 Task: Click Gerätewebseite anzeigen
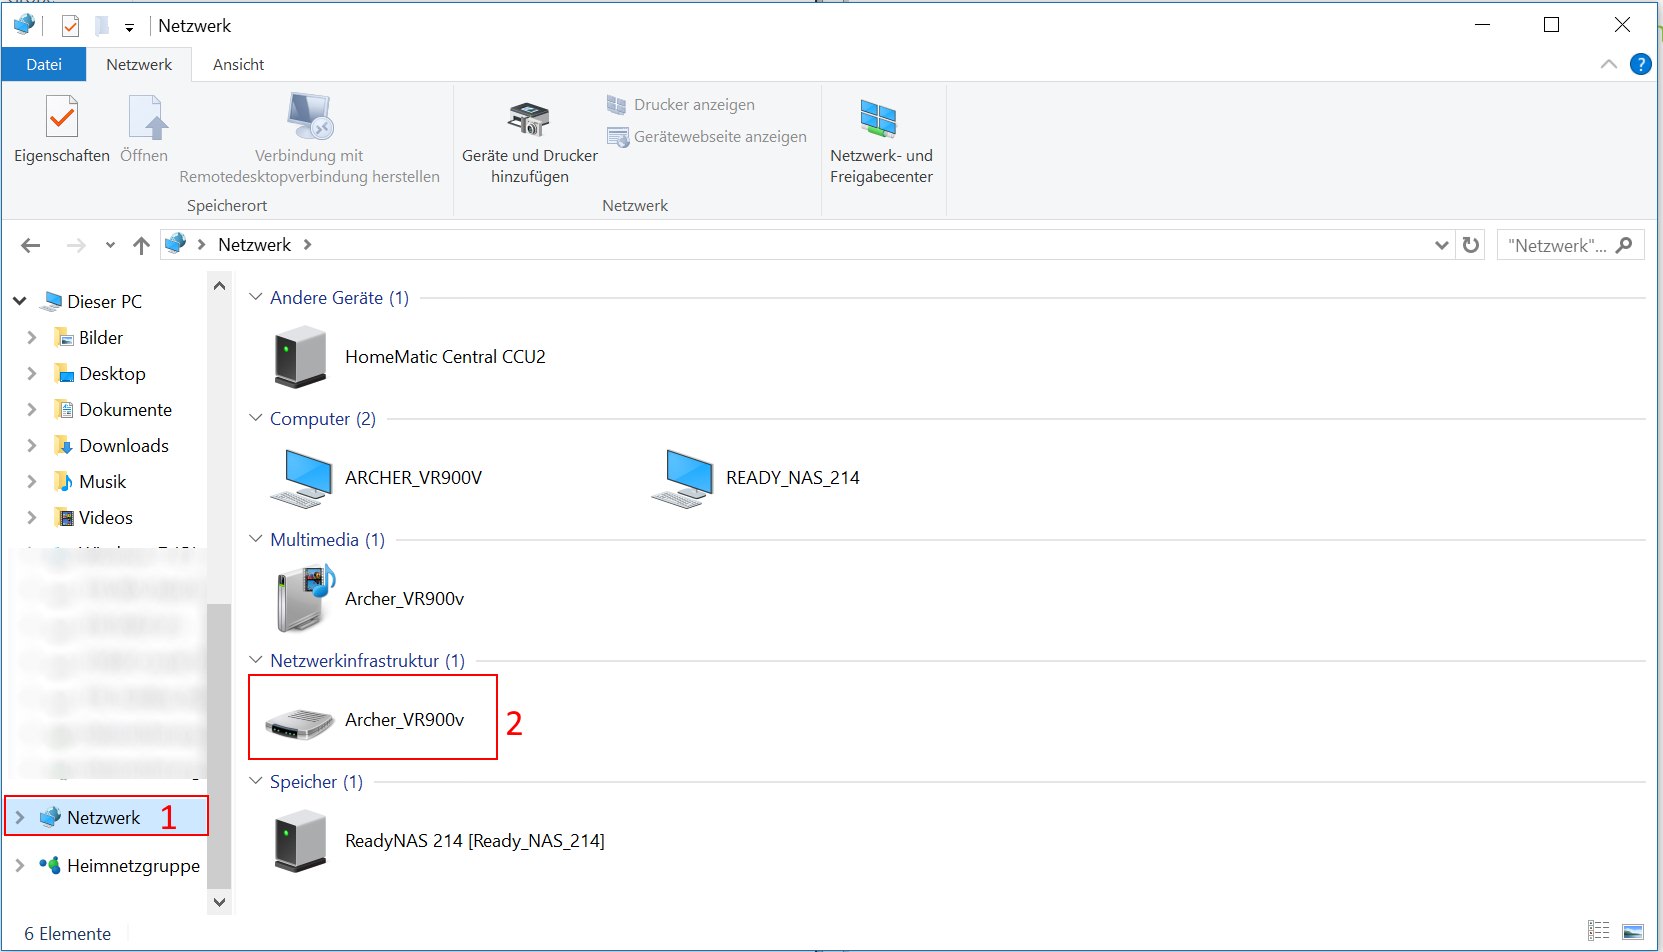click(707, 136)
